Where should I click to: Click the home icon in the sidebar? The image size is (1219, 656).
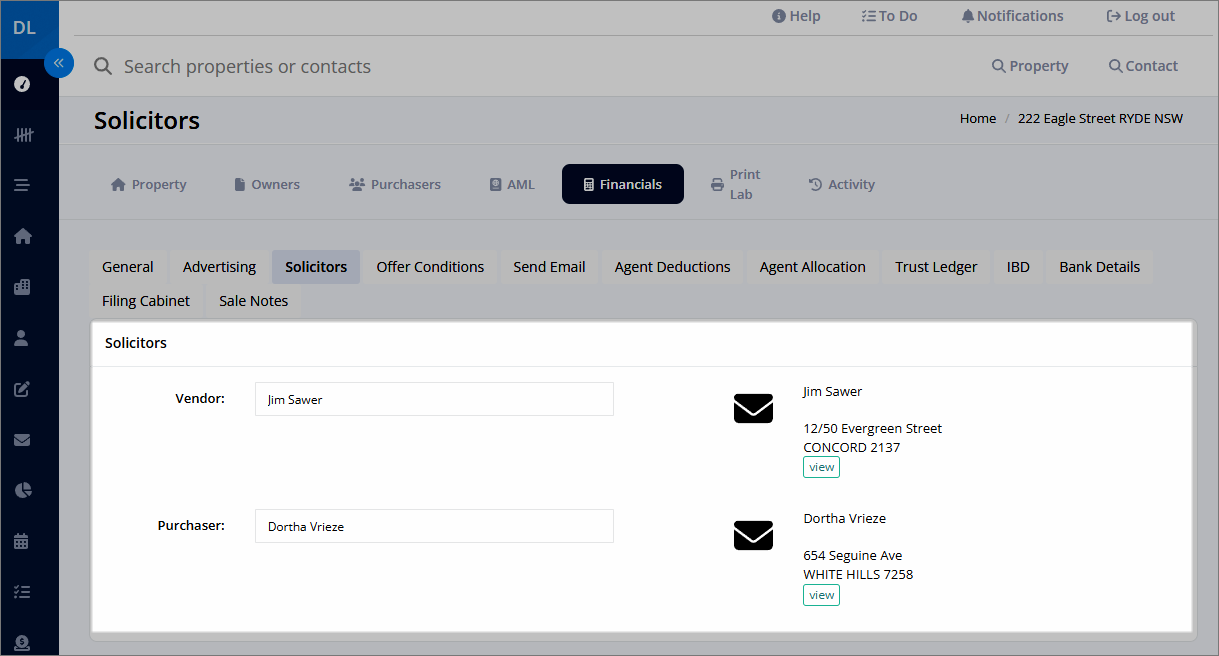click(x=22, y=236)
